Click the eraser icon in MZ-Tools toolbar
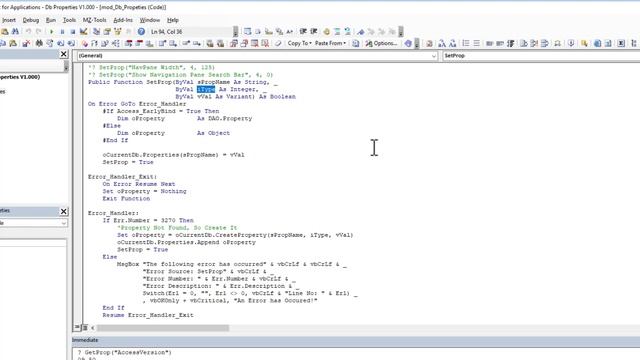 [278, 43]
